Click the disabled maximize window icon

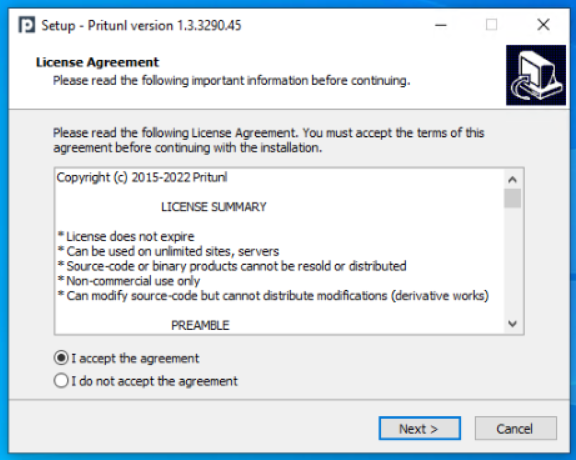tap(492, 25)
